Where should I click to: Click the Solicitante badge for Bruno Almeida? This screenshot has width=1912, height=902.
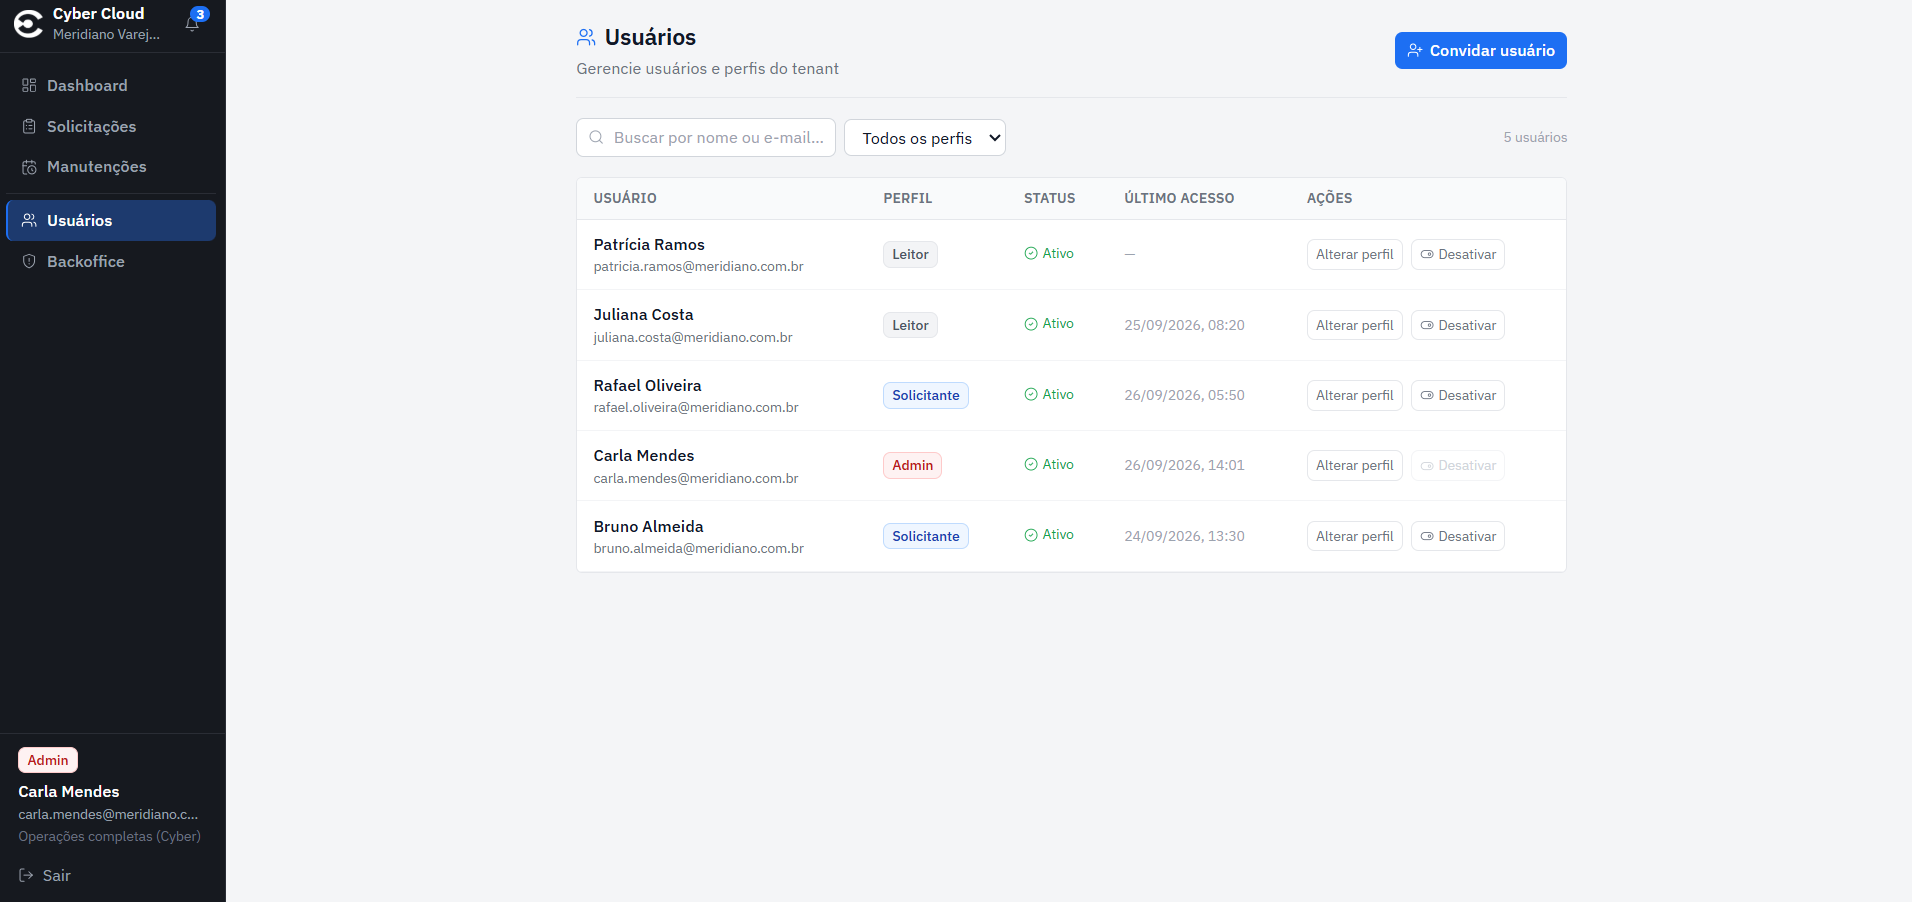click(925, 537)
